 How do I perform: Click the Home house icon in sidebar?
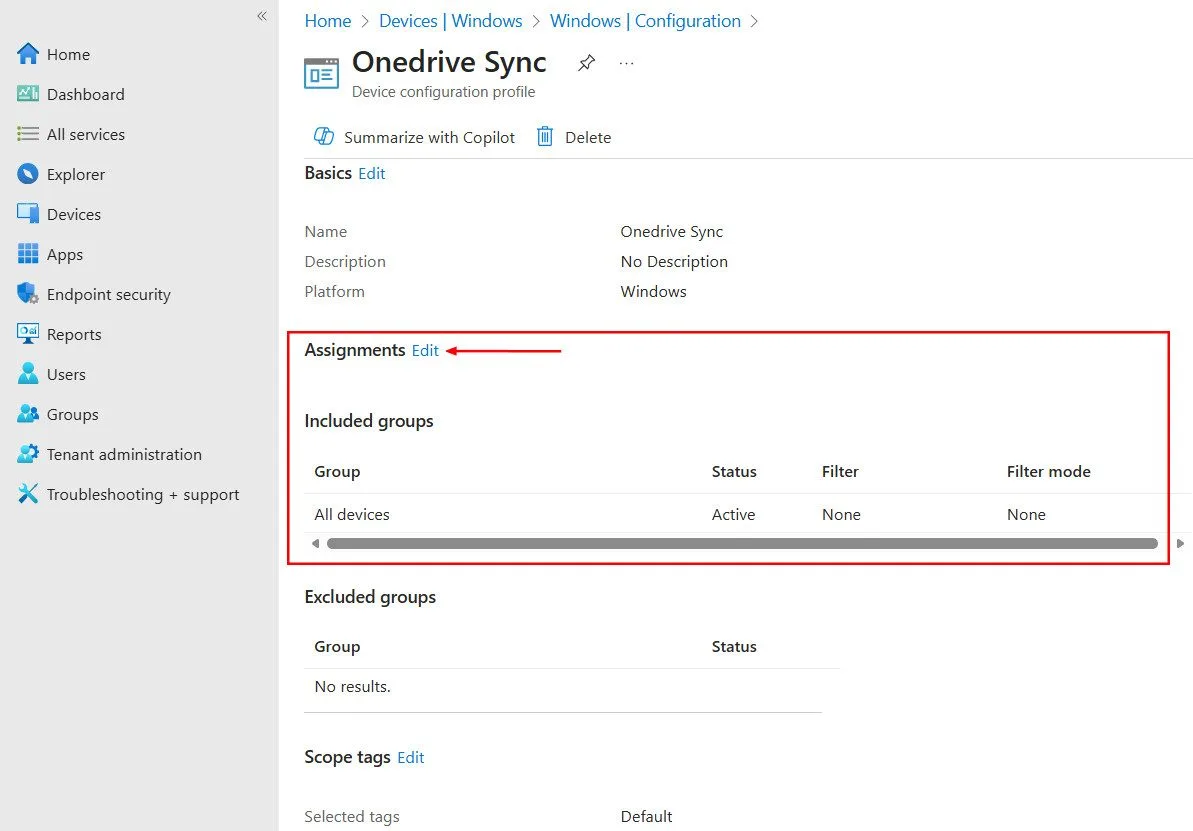click(x=28, y=54)
